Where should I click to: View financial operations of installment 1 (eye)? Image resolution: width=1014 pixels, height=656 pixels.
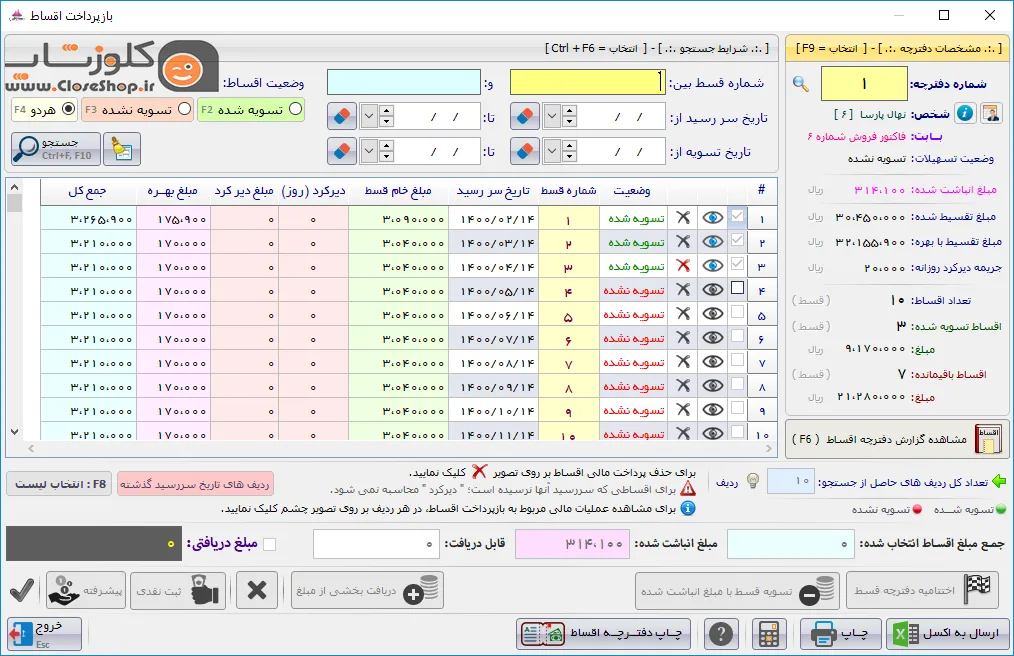point(713,218)
